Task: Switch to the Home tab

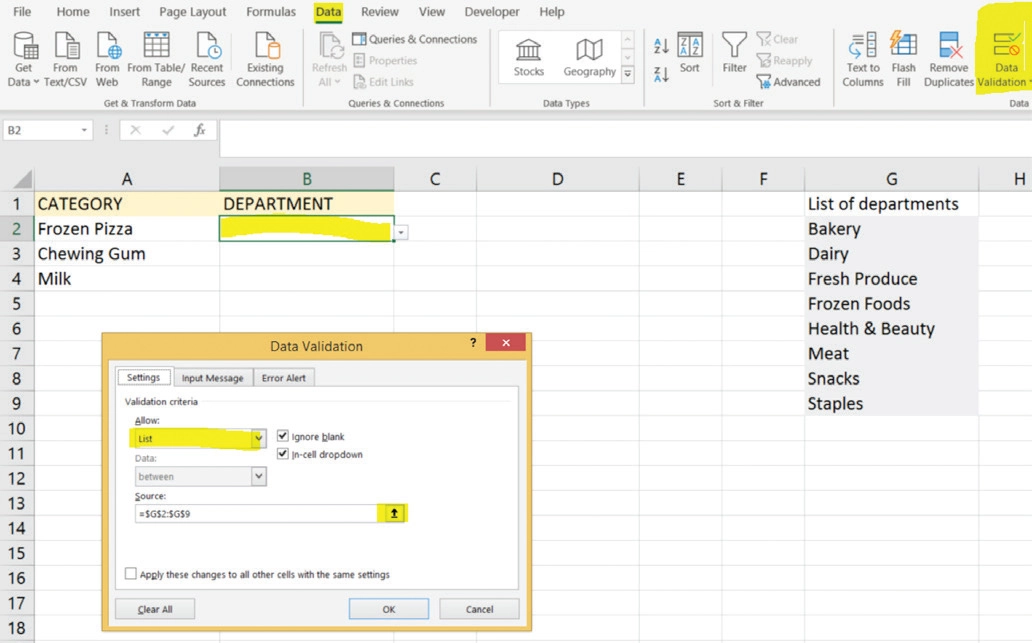Action: click(x=72, y=12)
